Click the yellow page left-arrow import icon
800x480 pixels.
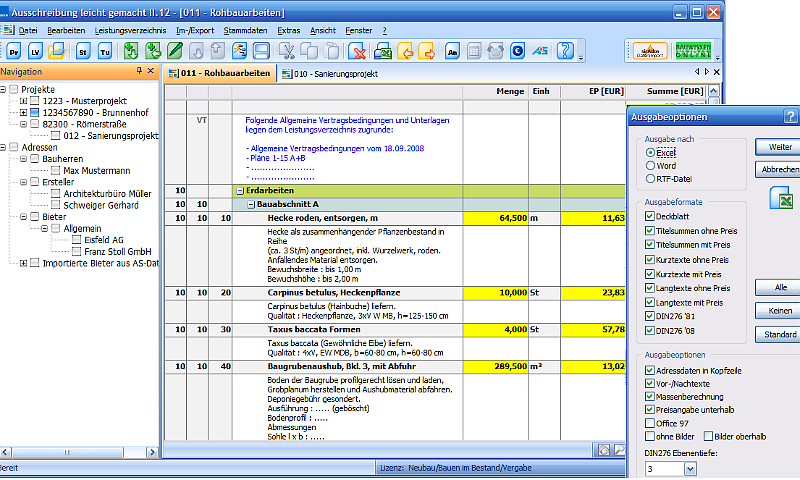tap(405, 51)
